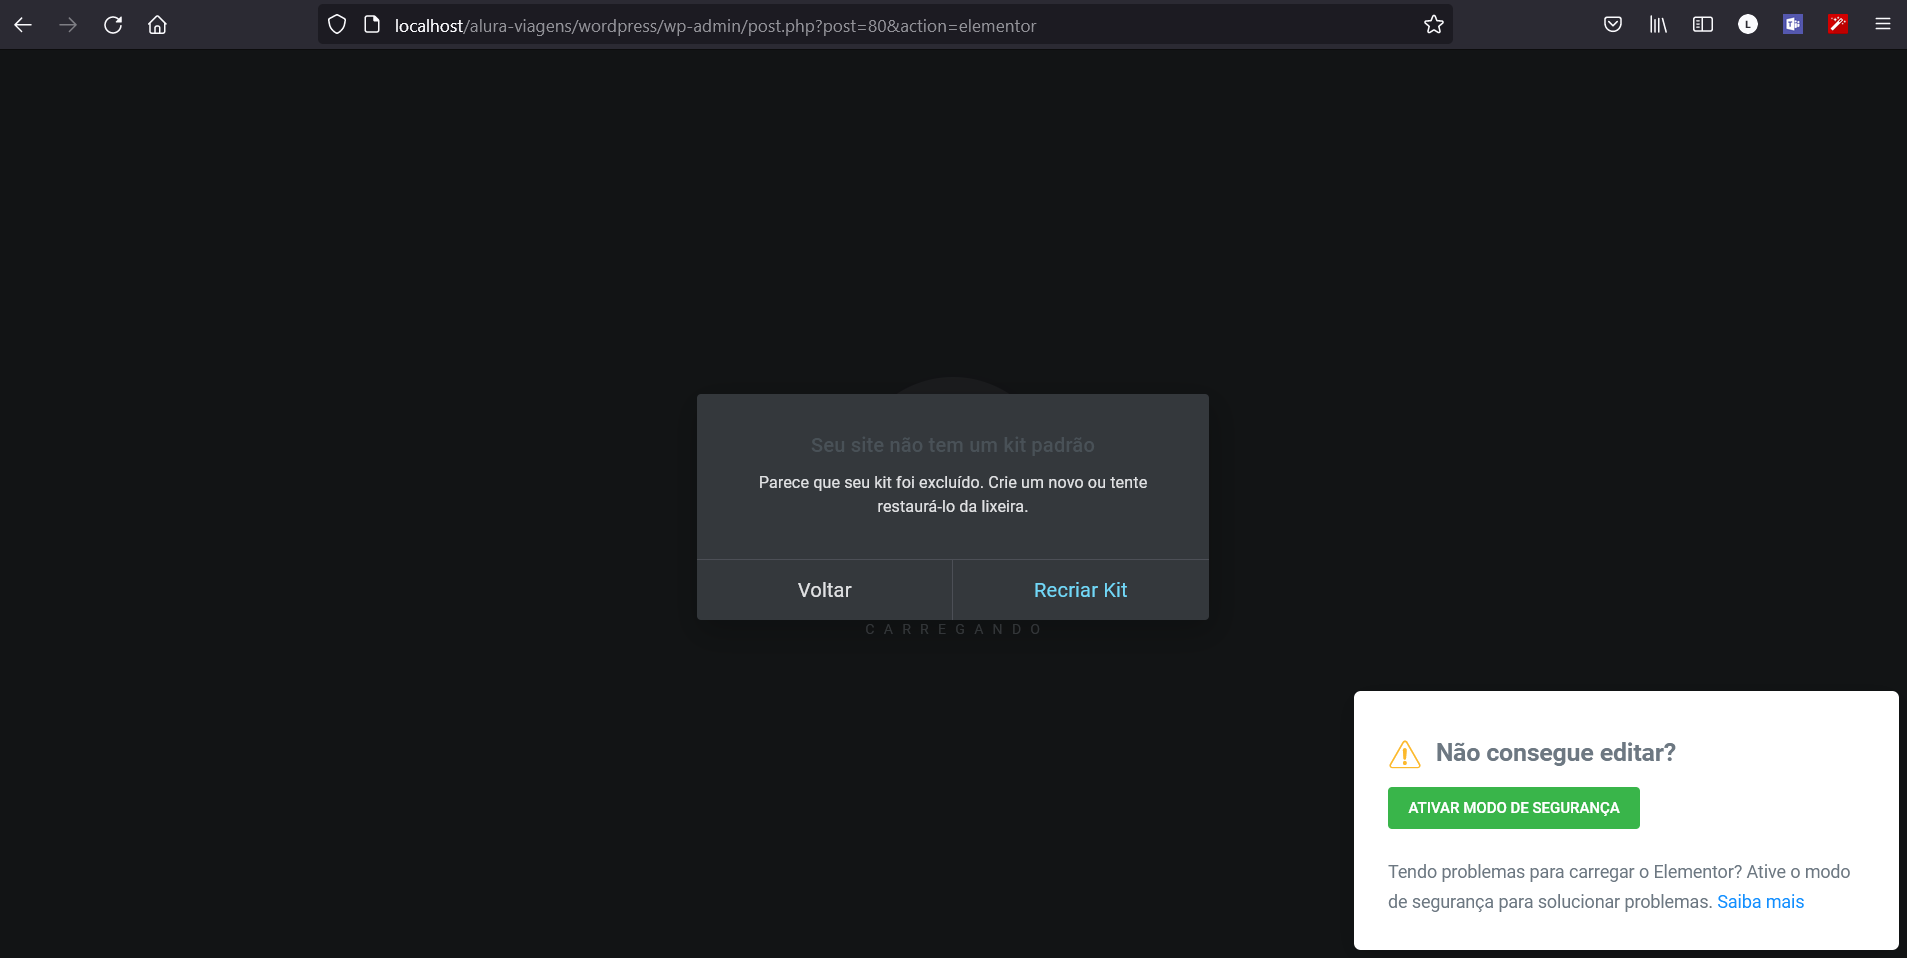This screenshot has width=1907, height=958.
Task: Click Recriar Kit to recreate kit
Action: tap(1081, 590)
